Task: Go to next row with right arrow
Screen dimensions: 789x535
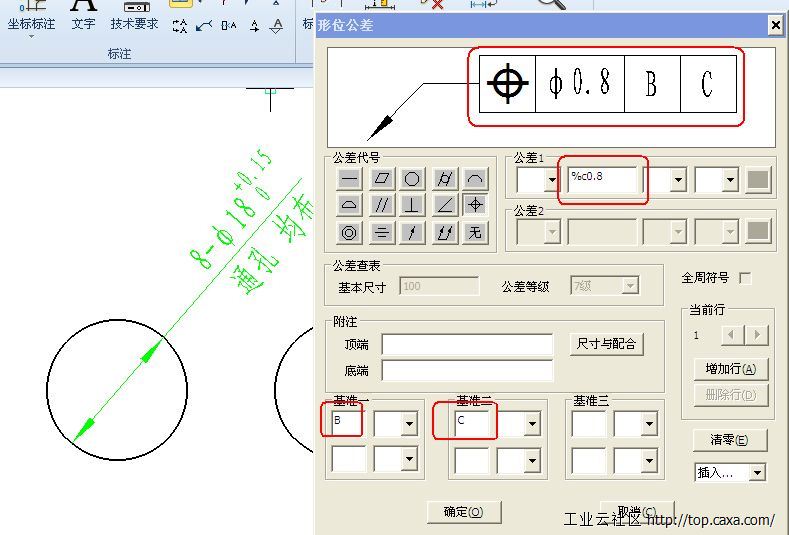Action: (x=757, y=335)
